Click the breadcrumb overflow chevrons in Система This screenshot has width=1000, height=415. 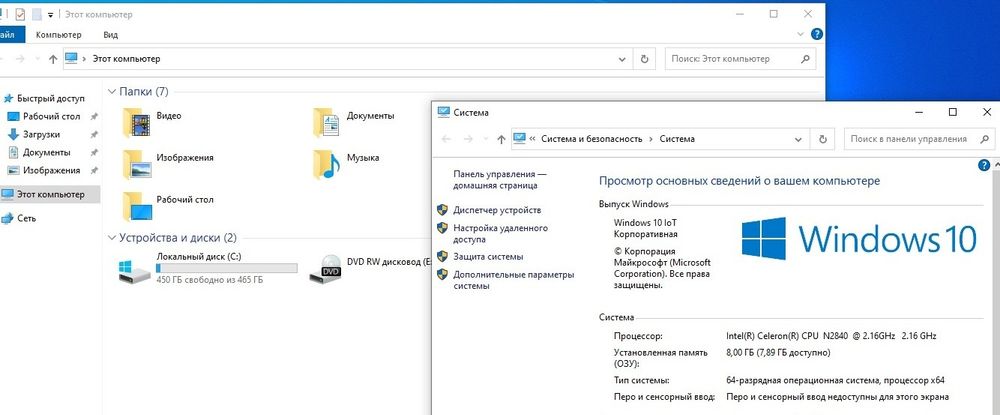point(532,139)
